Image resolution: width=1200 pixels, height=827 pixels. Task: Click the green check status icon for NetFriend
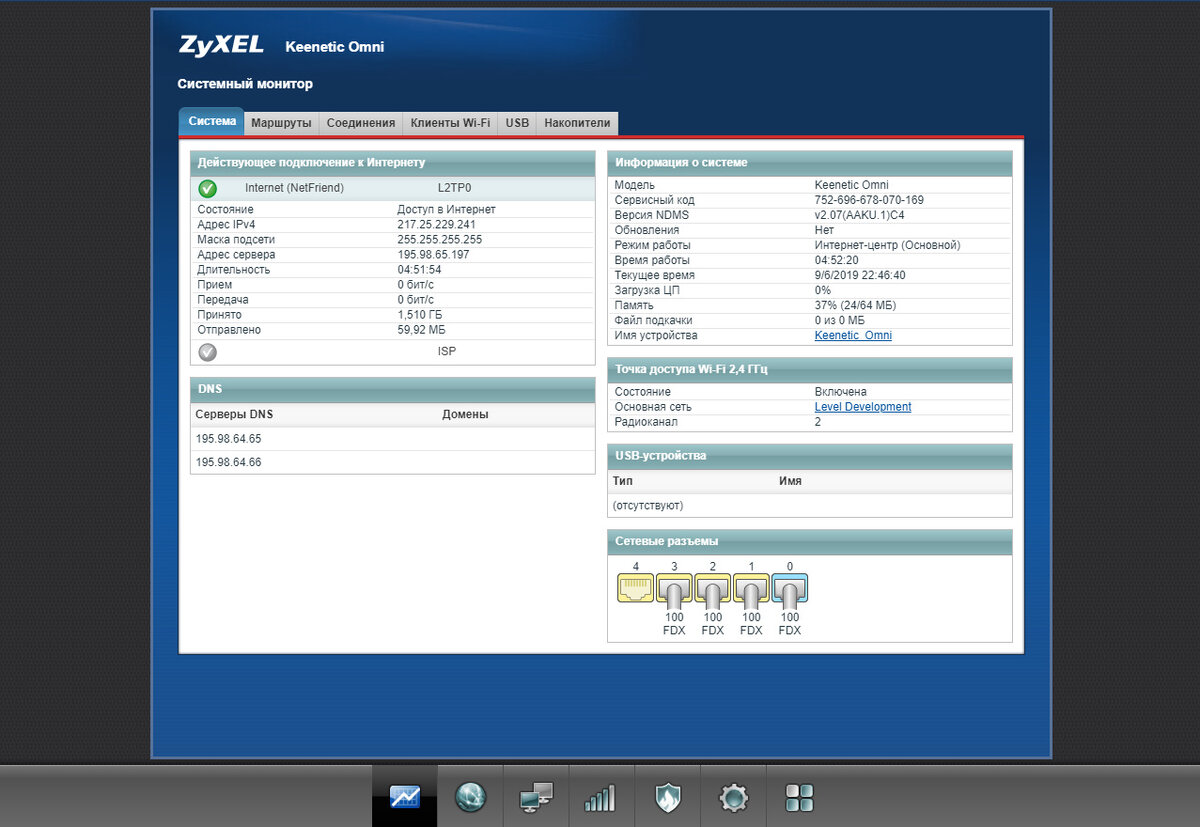pyautogui.click(x=207, y=188)
